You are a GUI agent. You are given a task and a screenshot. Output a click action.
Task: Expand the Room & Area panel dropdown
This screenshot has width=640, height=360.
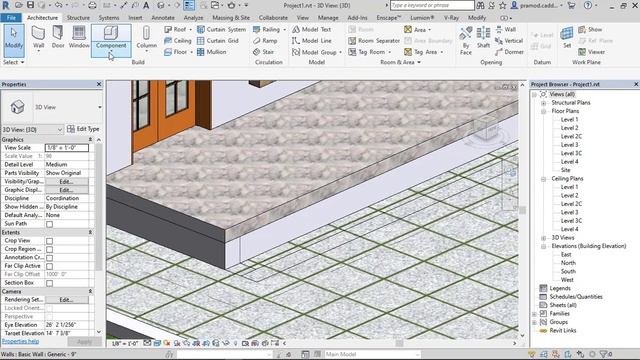click(x=400, y=62)
